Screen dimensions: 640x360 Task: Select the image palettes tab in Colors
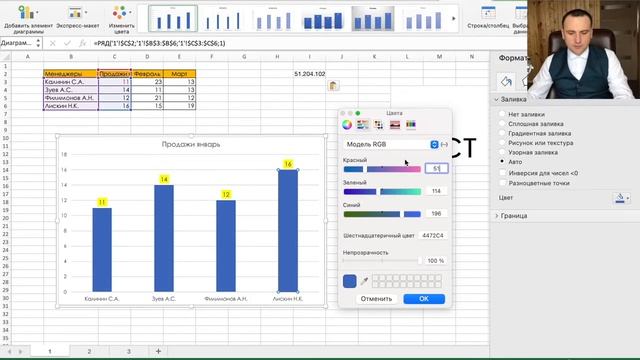tap(395, 124)
